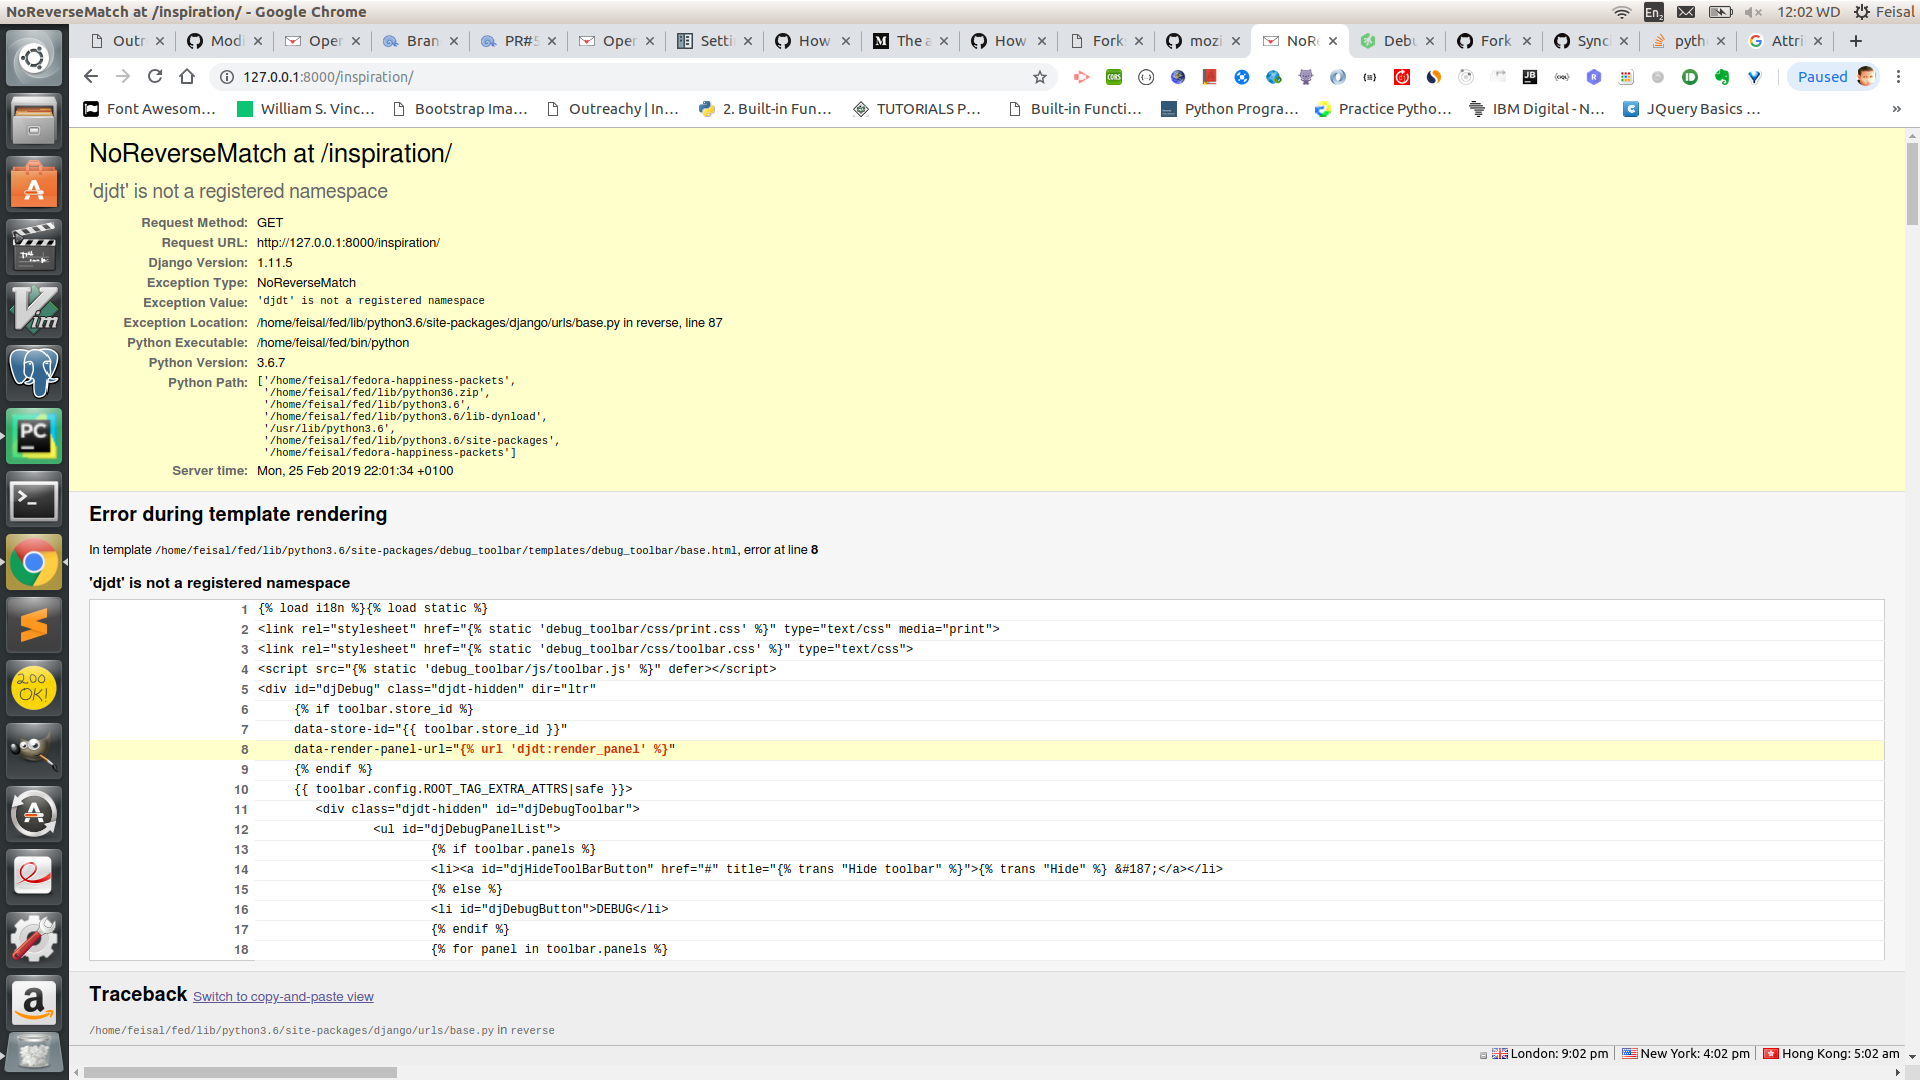Switch to the python Stack Overflow tab

1689,41
